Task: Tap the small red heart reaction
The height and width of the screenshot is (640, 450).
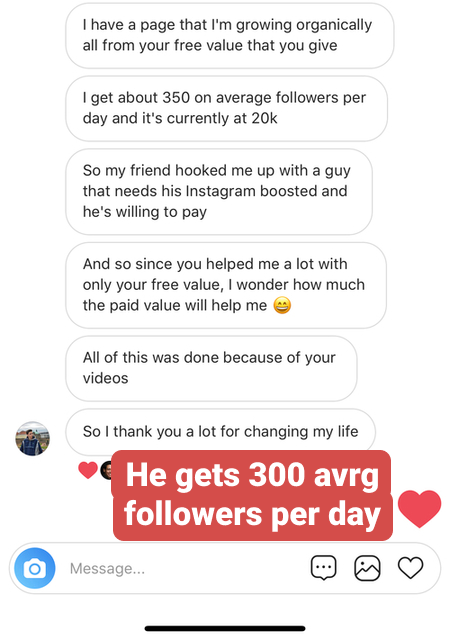Action: click(88, 470)
